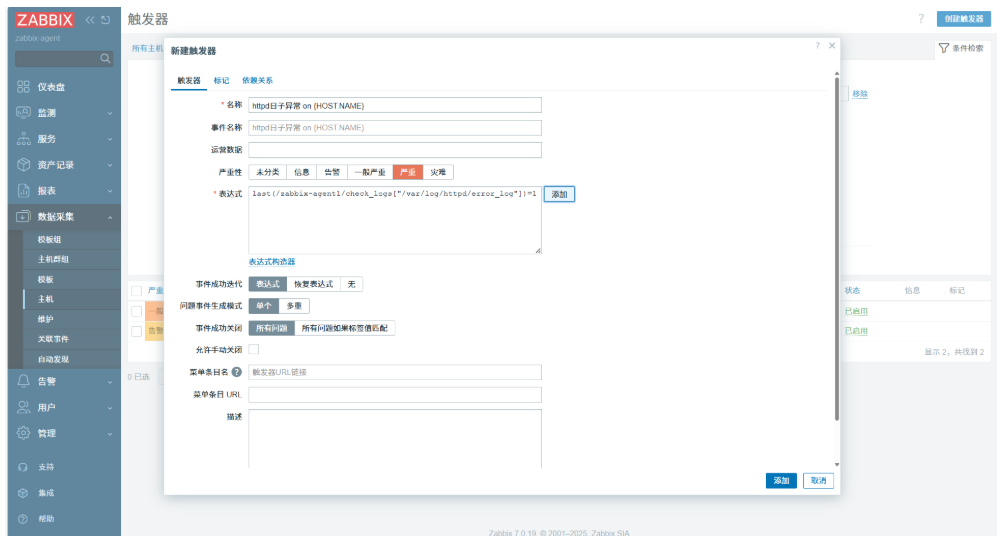Click the 条件检索 filter funnel icon

[944, 48]
